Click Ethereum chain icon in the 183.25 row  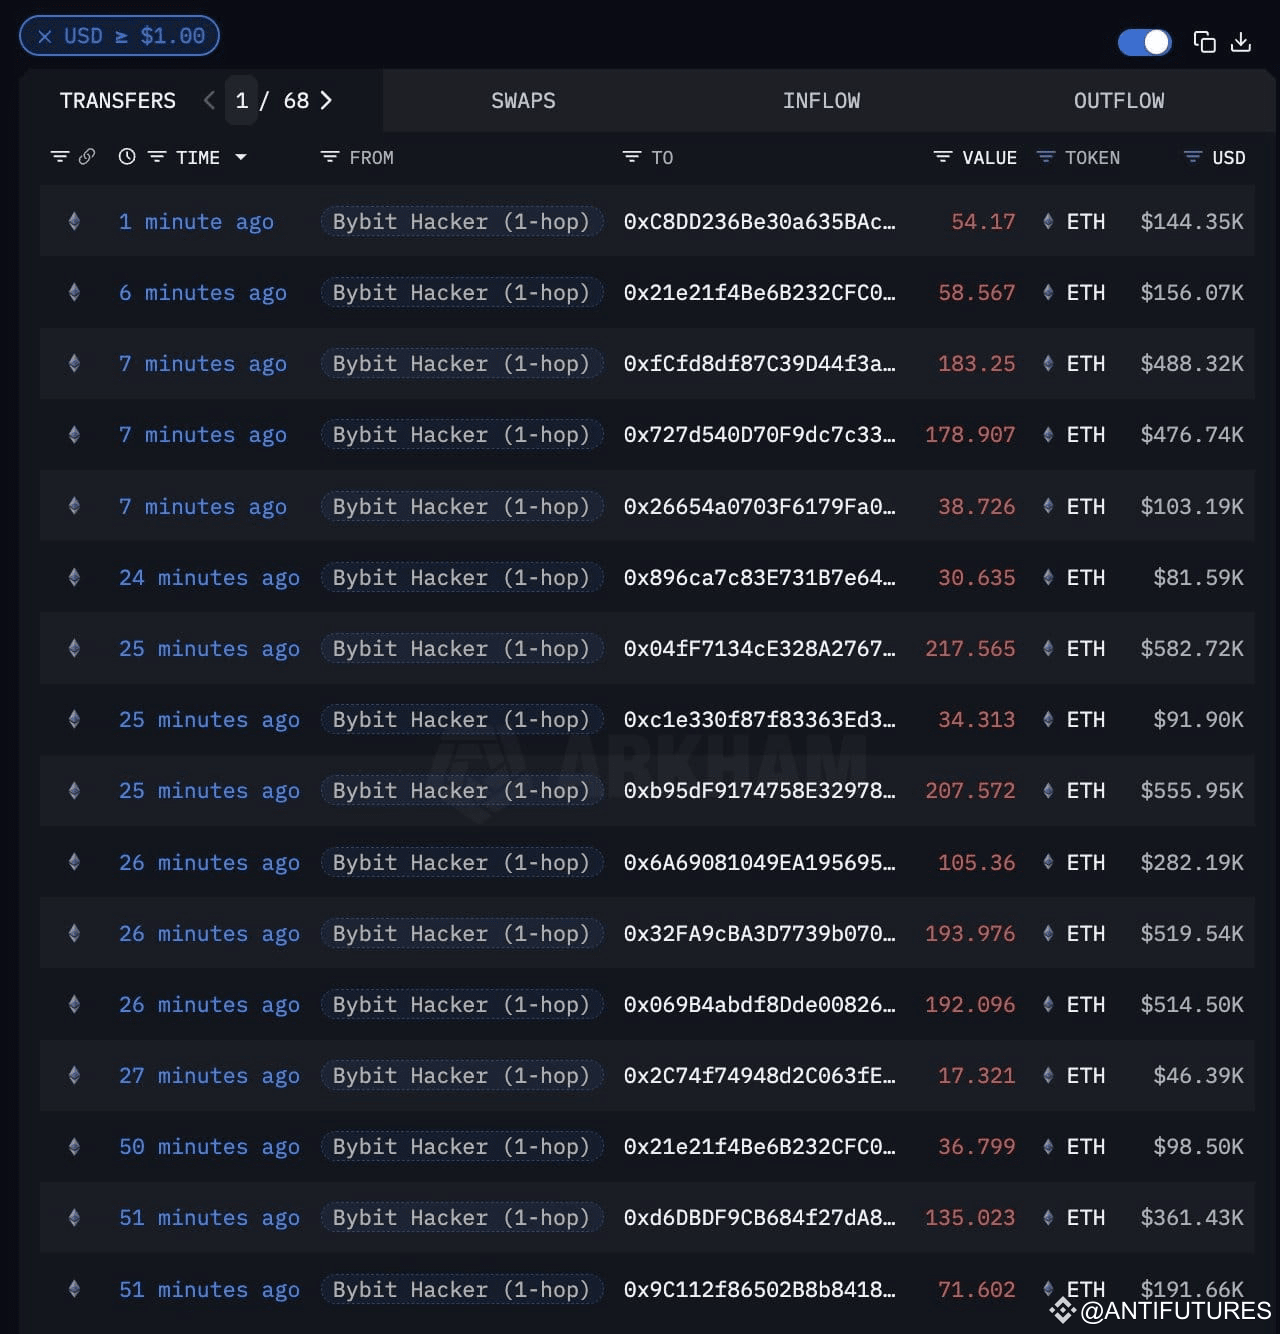coord(74,363)
